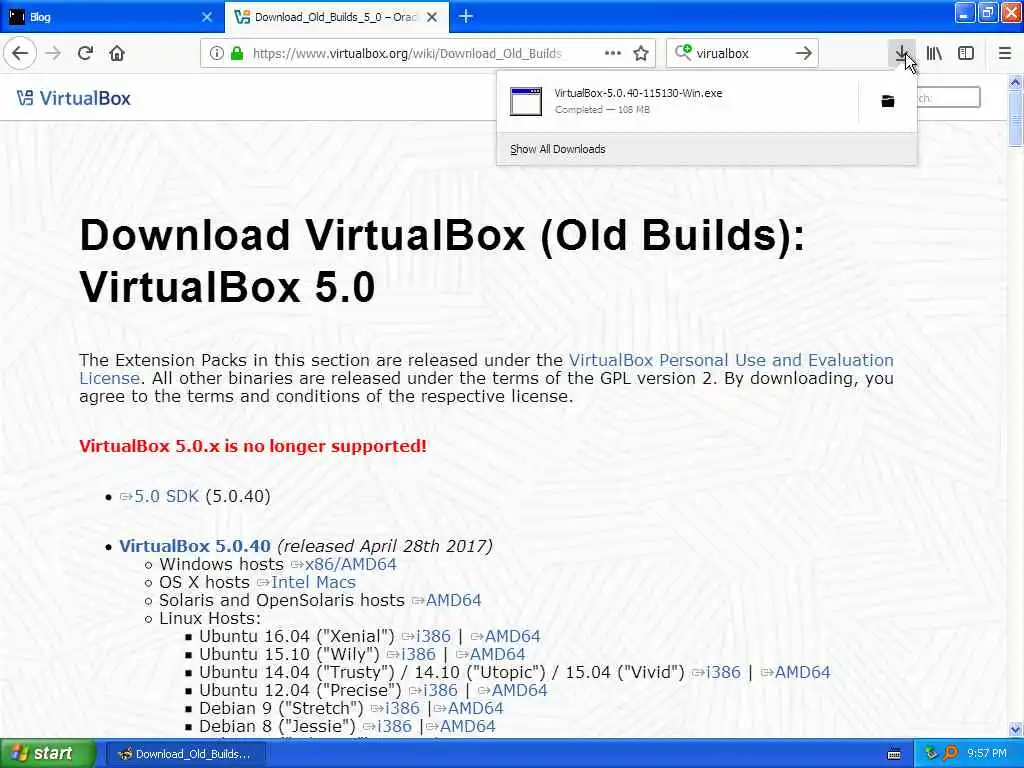Click the keyboard icon in taskbar

tap(894, 754)
